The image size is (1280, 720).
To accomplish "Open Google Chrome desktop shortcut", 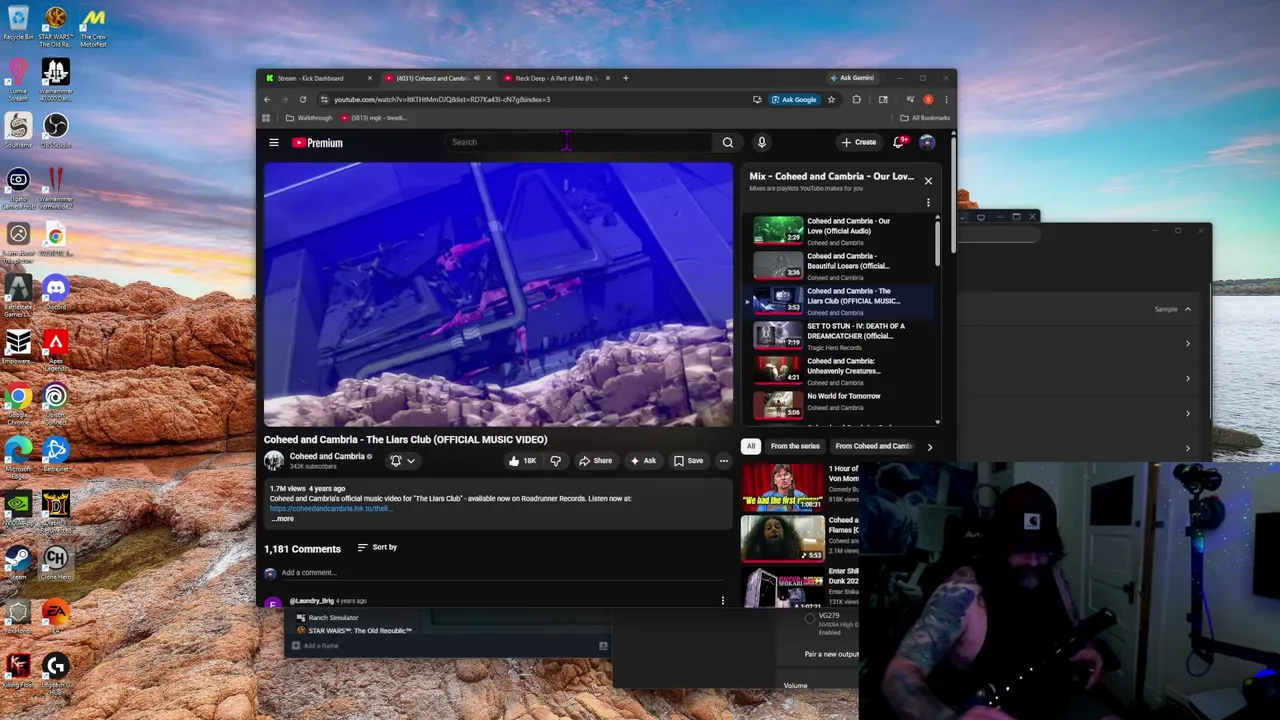I will pos(18,402).
